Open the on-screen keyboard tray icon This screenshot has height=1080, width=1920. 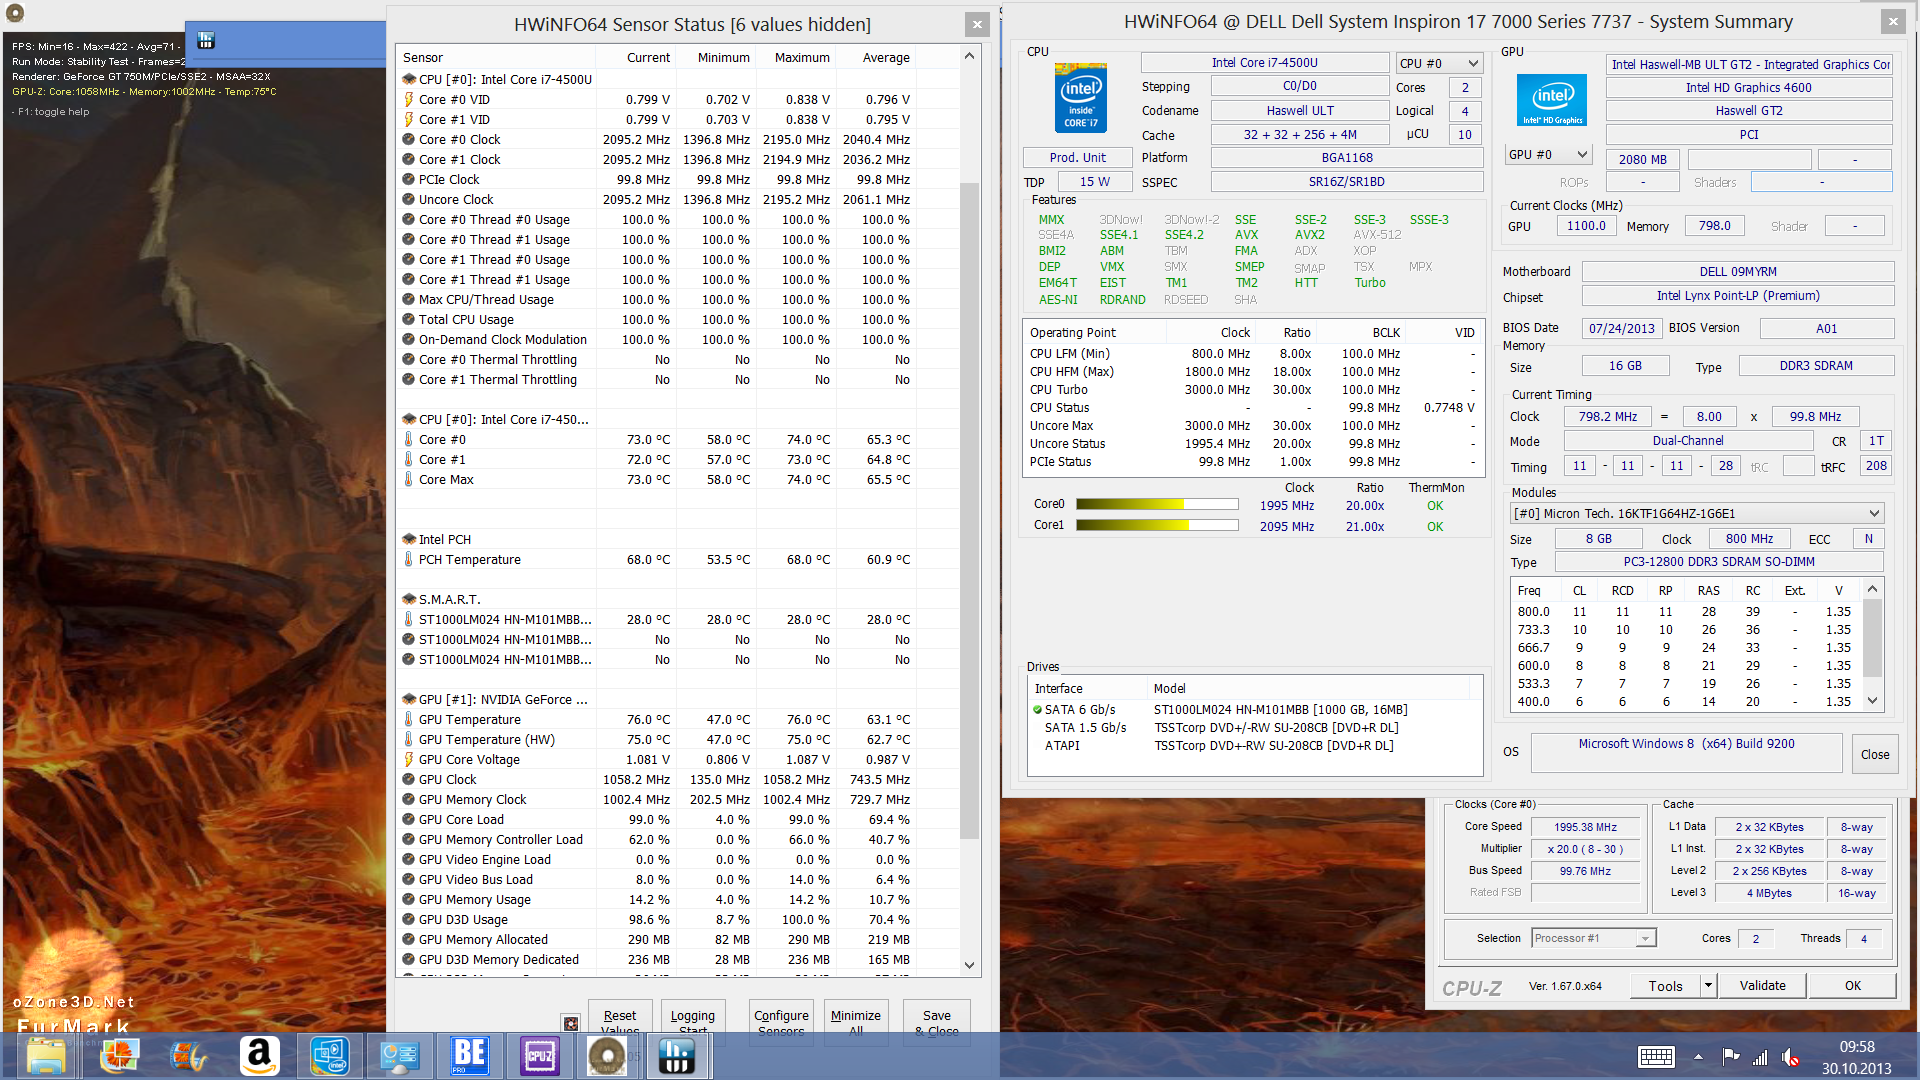(1656, 1057)
